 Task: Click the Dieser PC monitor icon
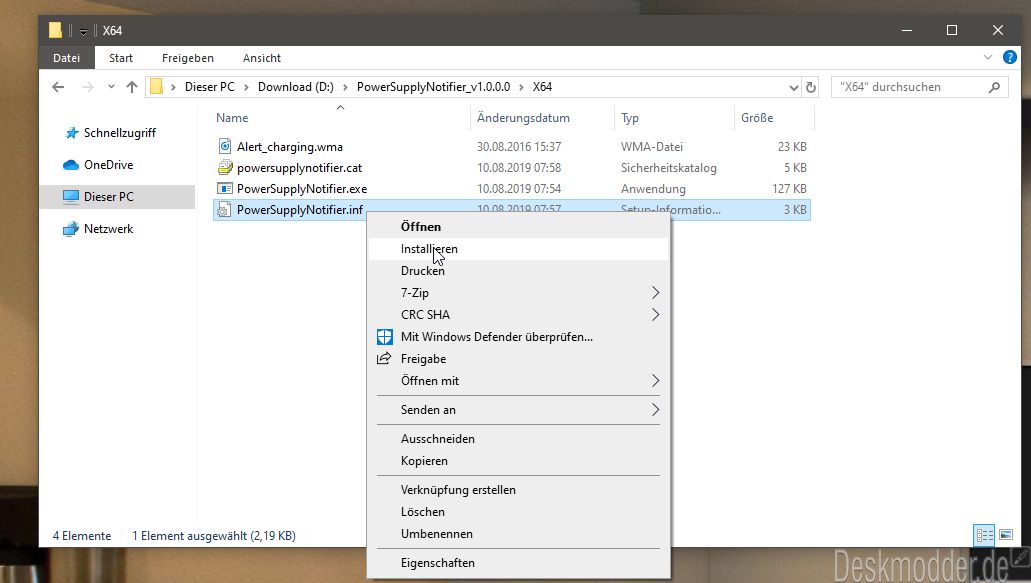click(71, 197)
